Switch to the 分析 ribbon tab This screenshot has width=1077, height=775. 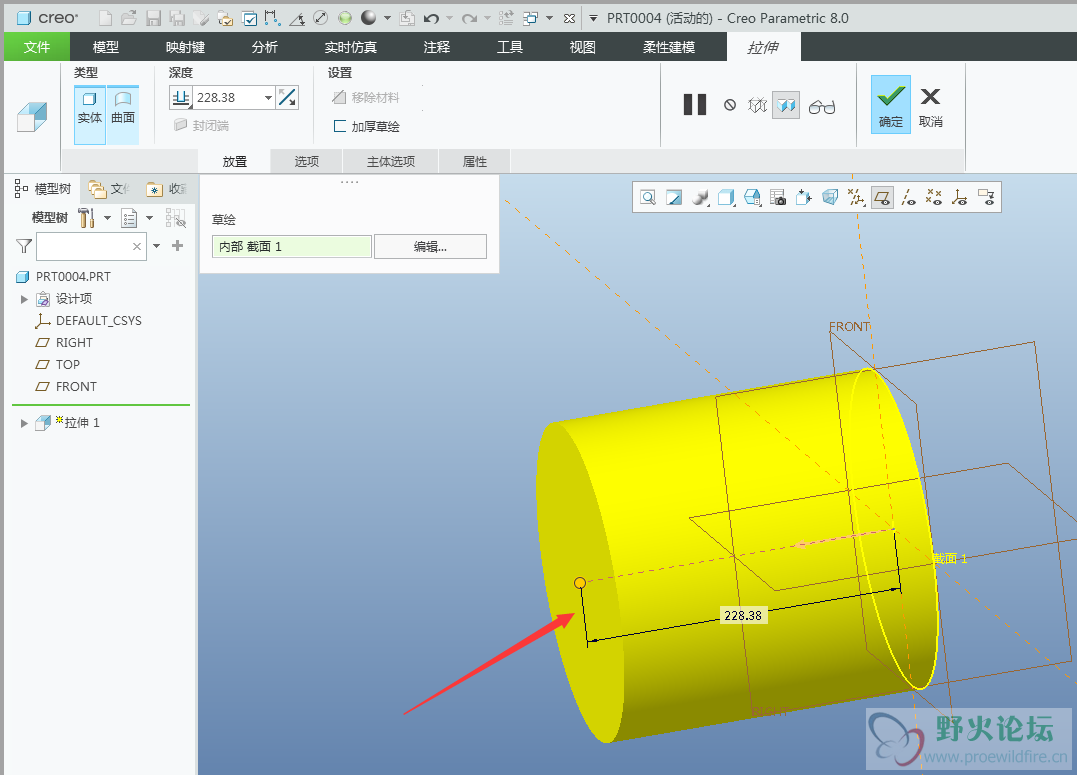(264, 47)
